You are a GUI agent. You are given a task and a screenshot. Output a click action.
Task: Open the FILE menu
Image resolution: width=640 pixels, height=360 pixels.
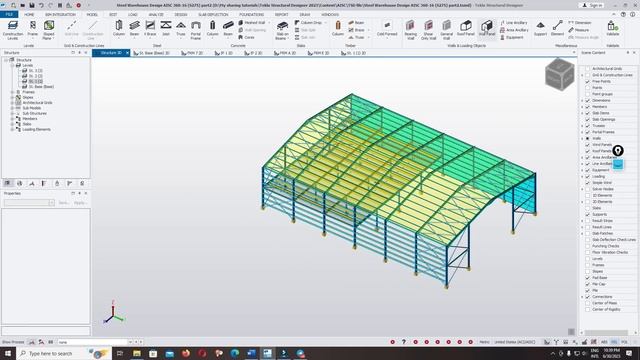point(9,14)
